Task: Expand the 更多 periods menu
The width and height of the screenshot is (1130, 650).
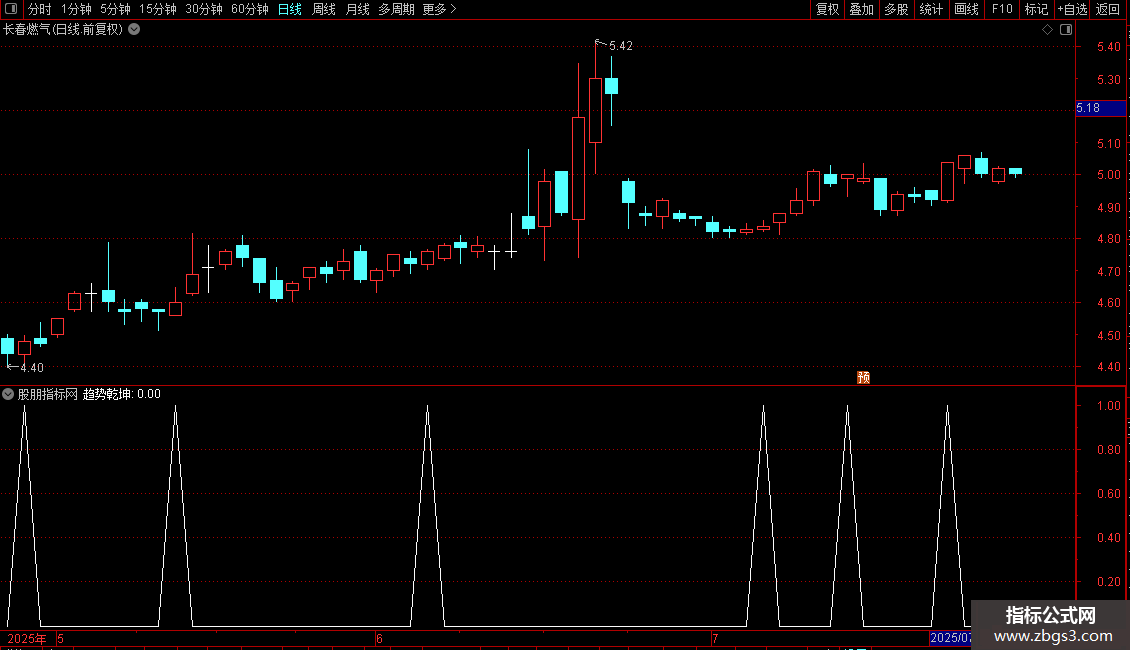Action: (x=439, y=9)
